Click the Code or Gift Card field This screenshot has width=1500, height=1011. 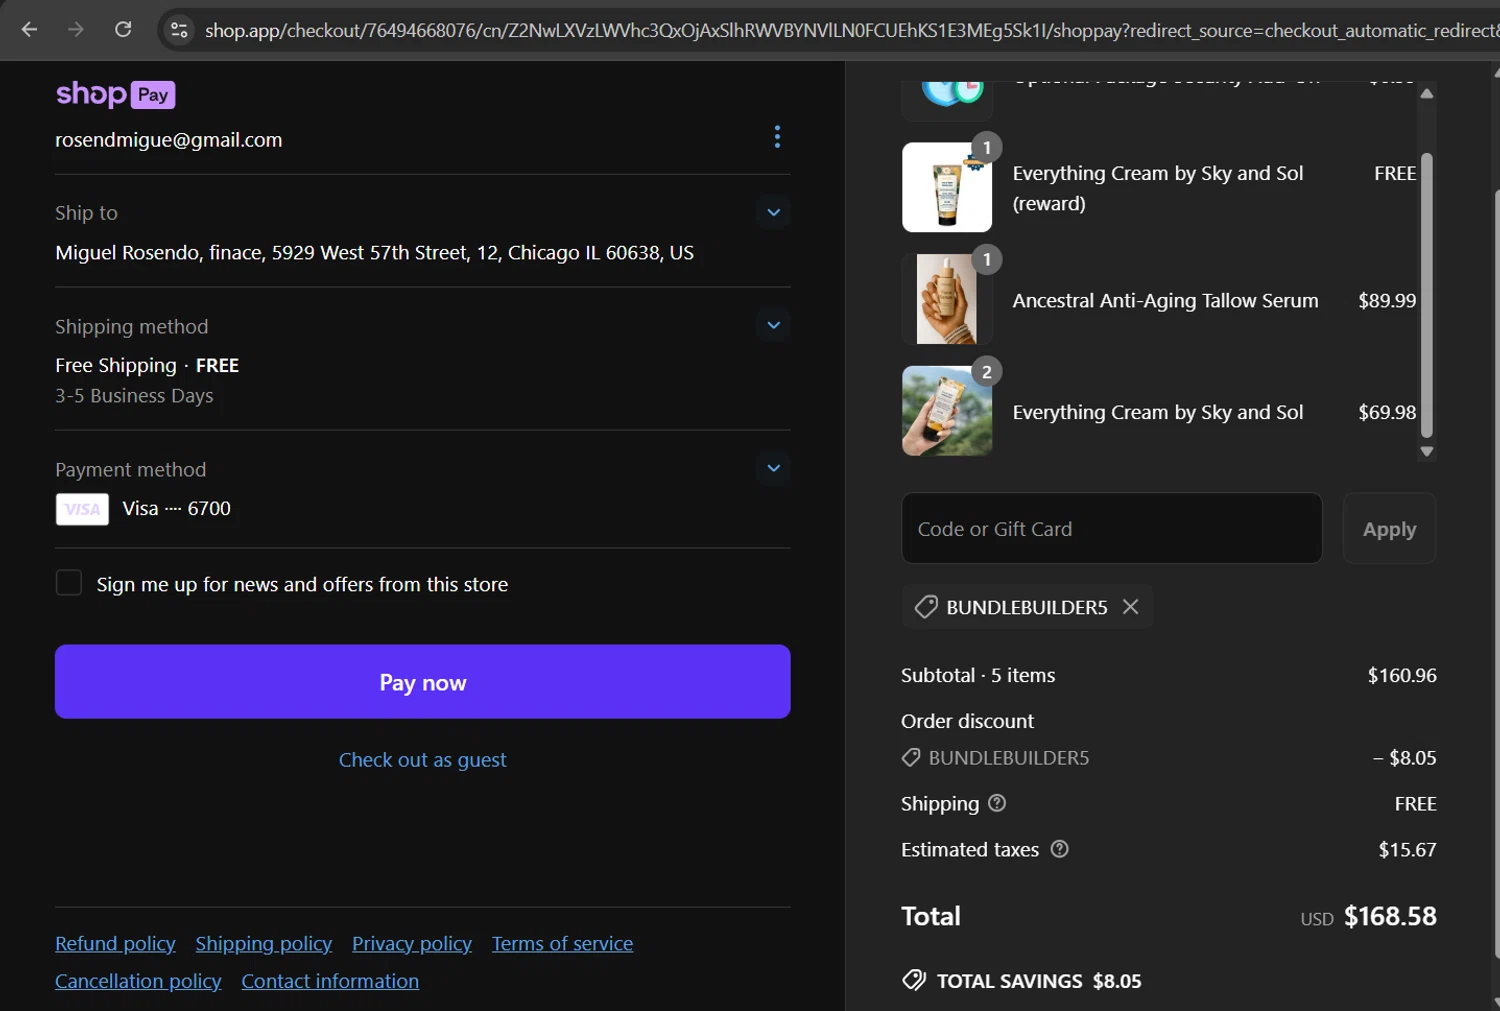[1112, 528]
